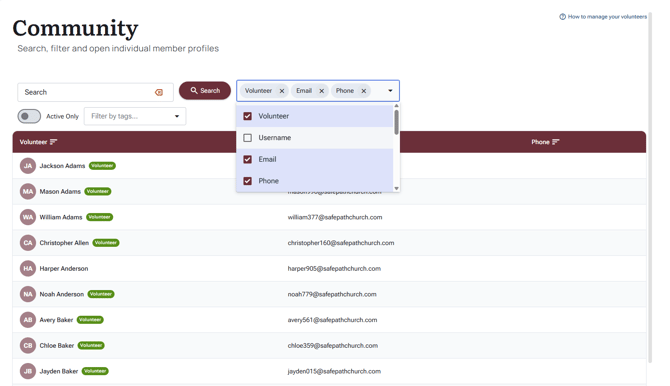
Task: Select the Email option label in dropdown
Action: coord(267,159)
